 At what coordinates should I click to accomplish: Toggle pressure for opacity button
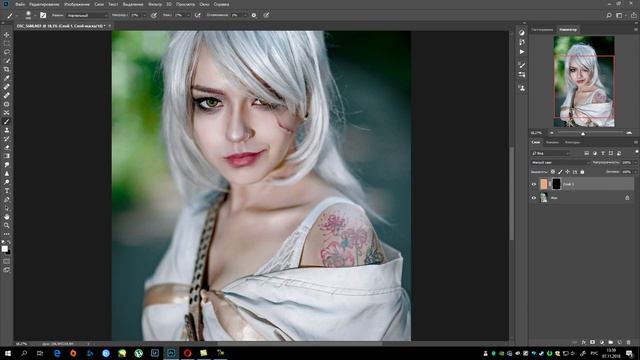154,15
